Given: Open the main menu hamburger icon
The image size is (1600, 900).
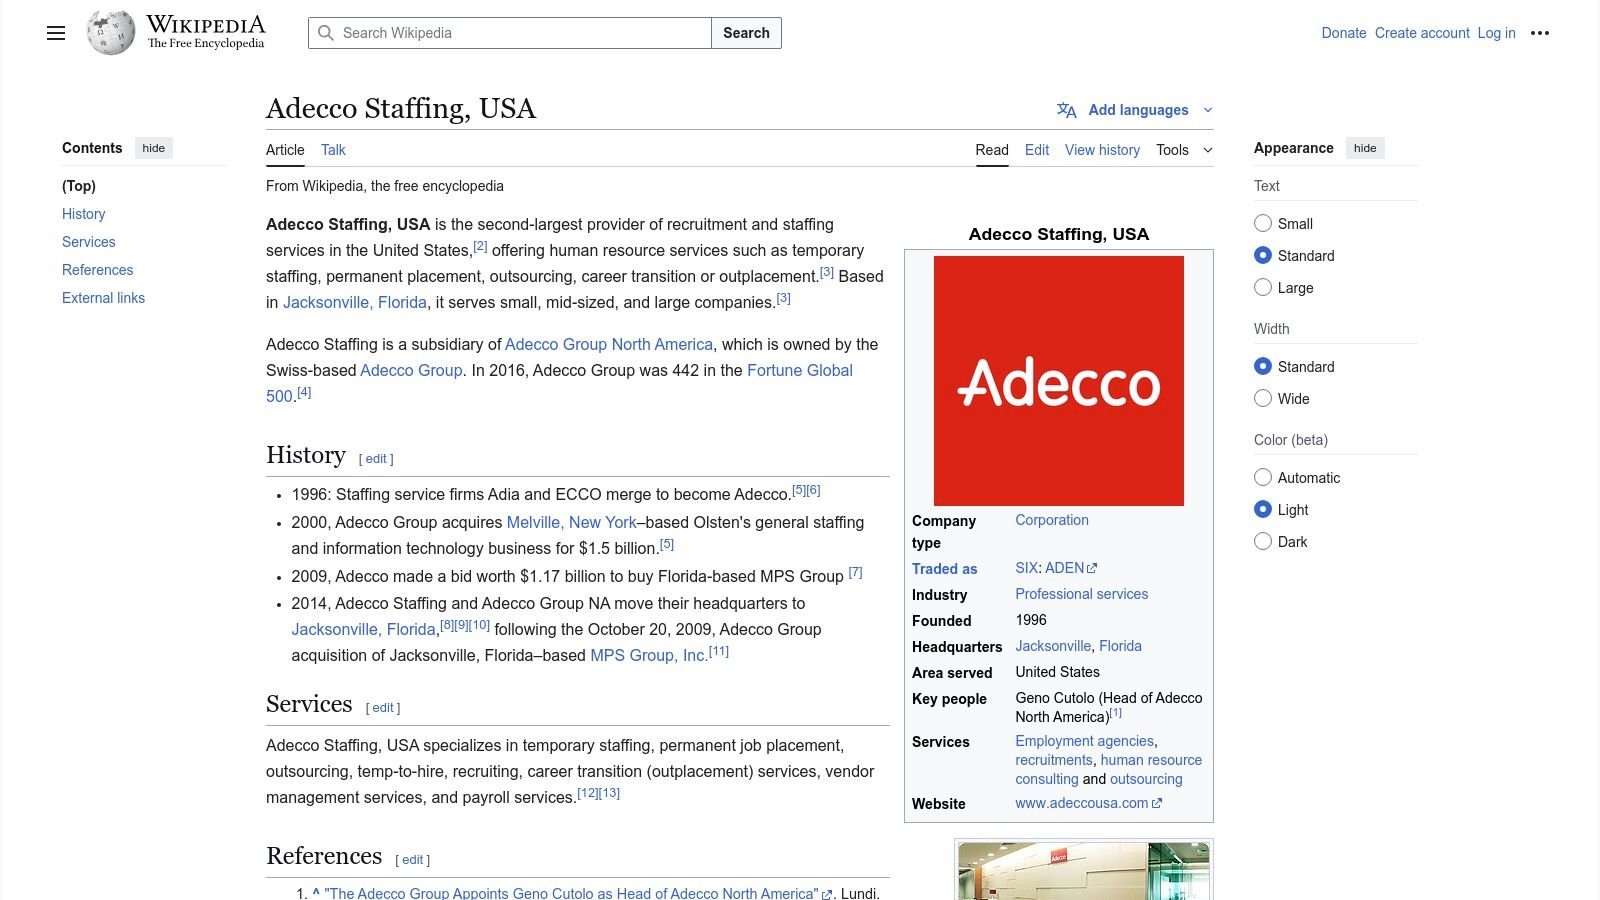Looking at the screenshot, I should pos(56,33).
